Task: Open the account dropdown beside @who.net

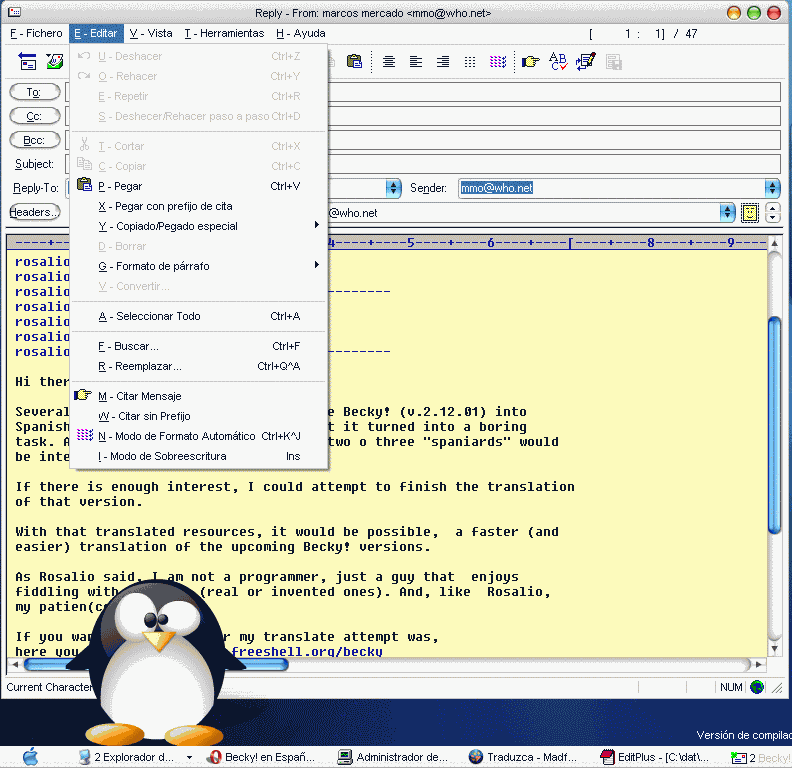Action: click(x=727, y=213)
